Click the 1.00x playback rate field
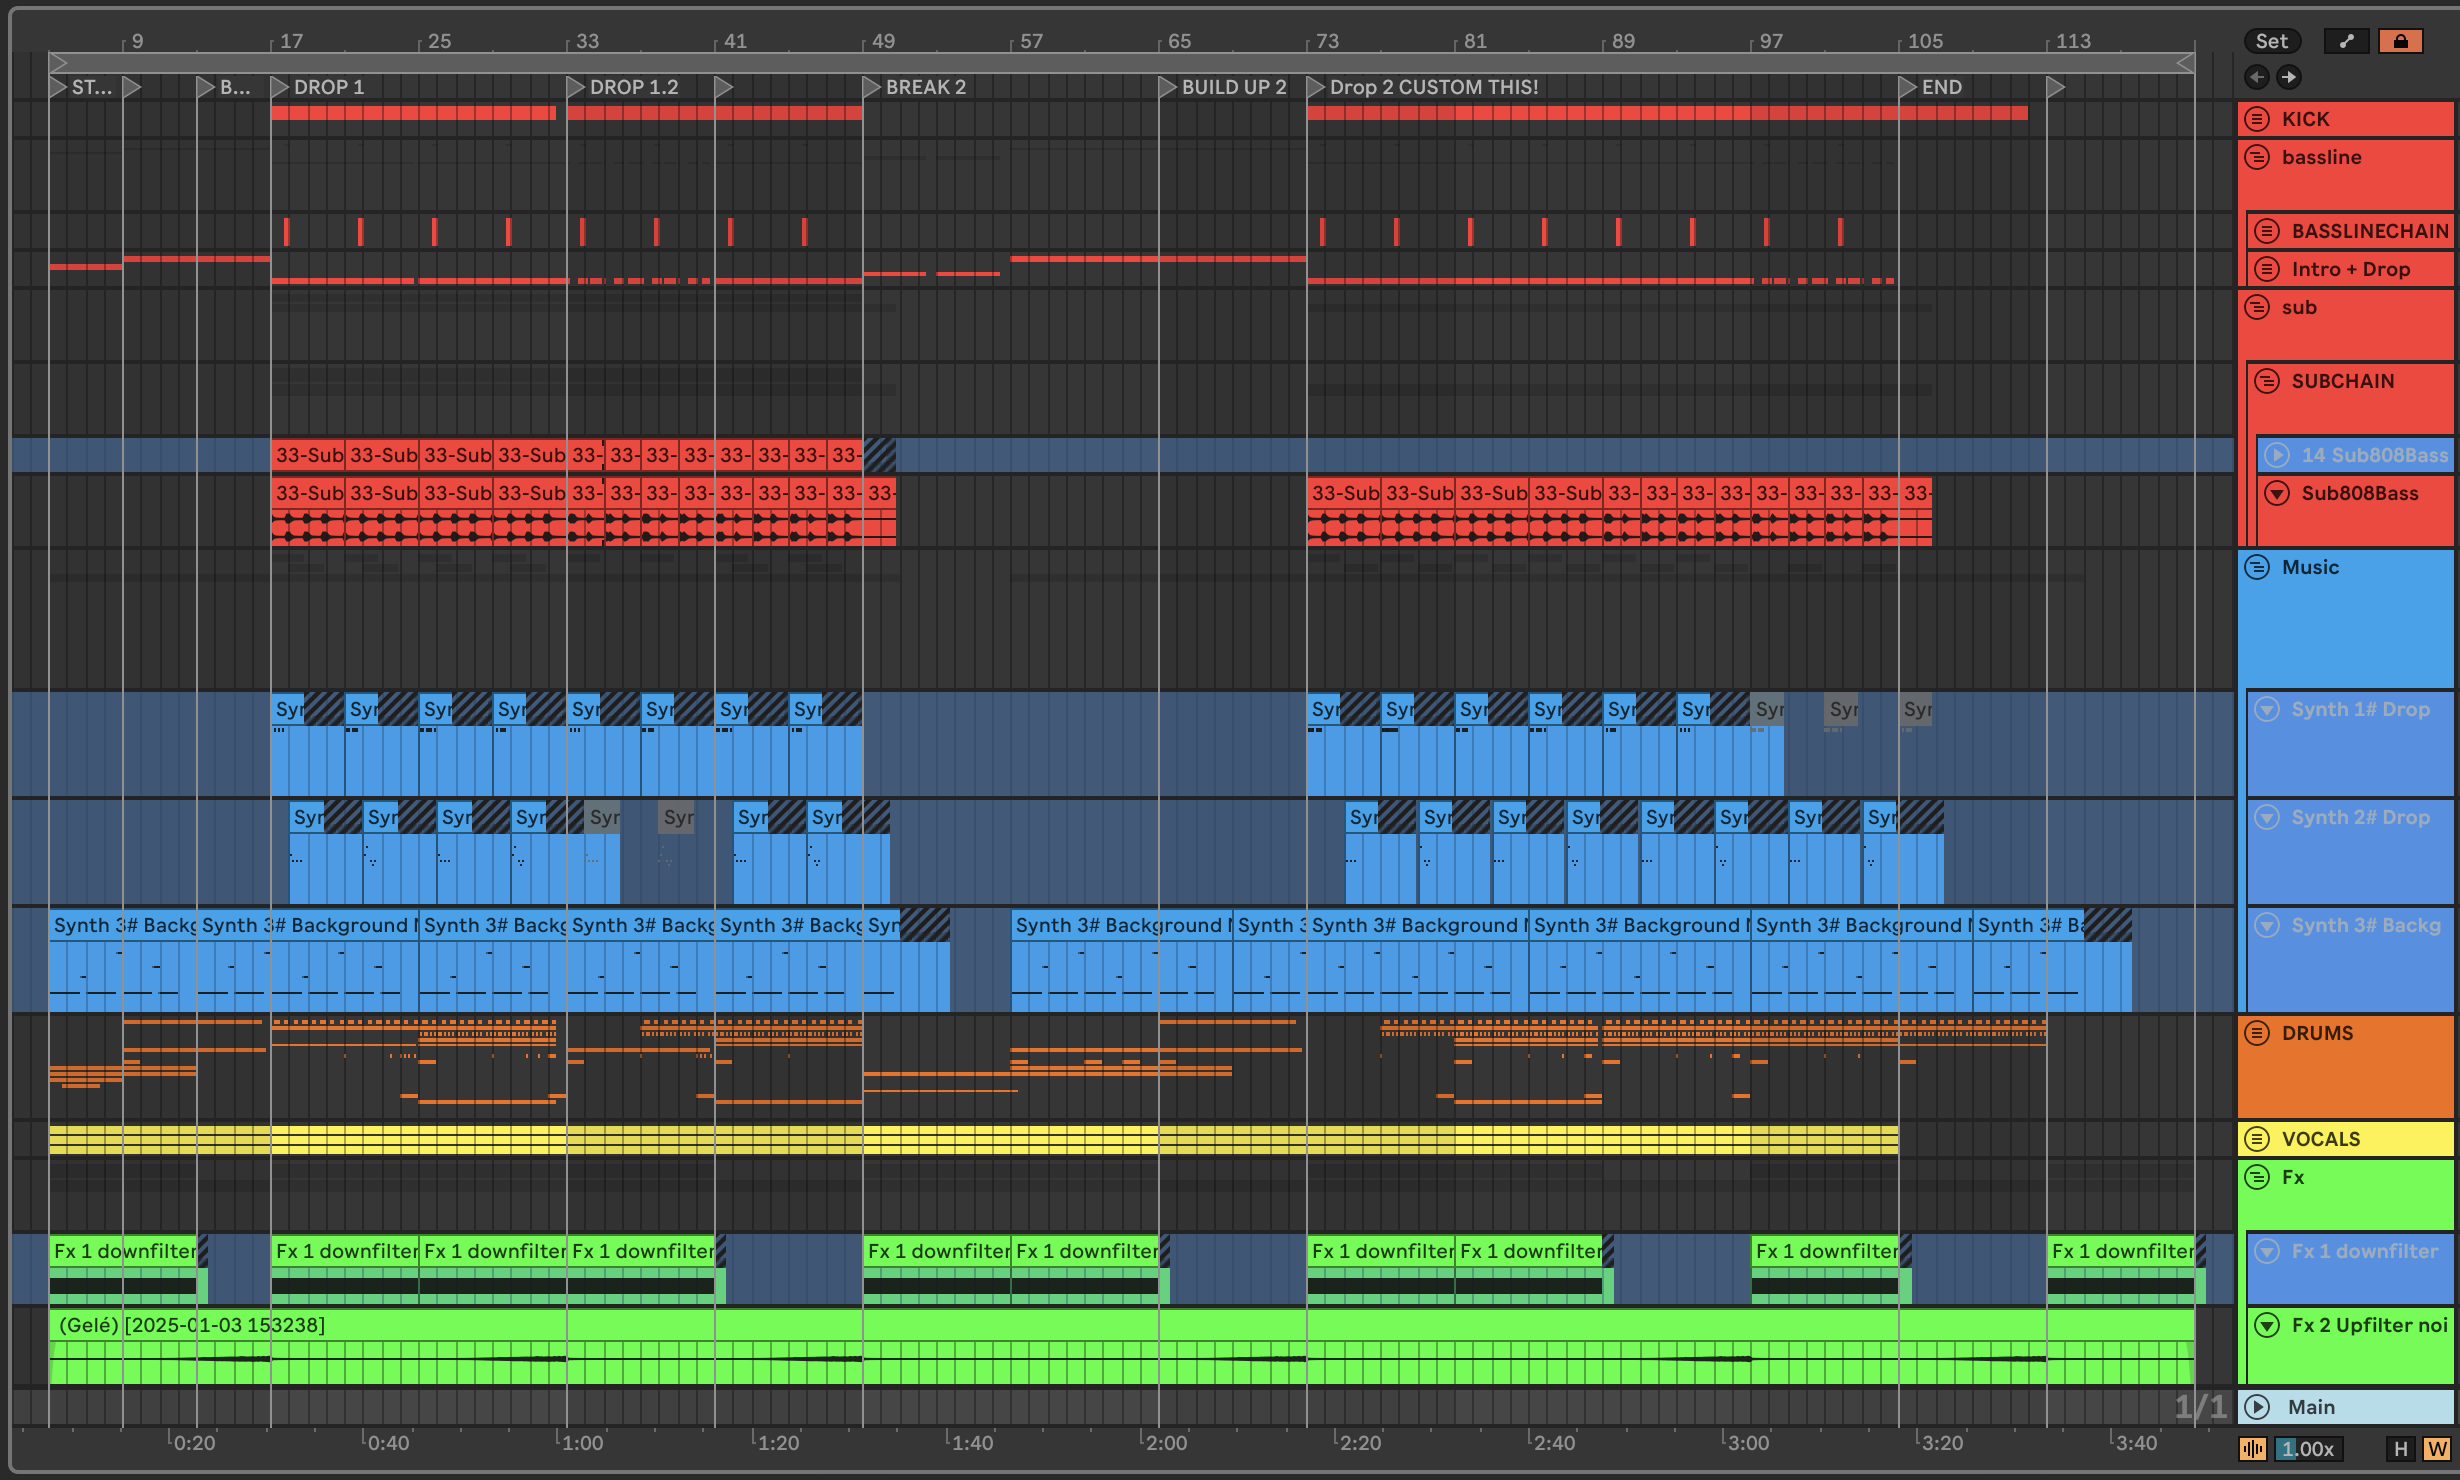Image resolution: width=2460 pixels, height=1480 pixels. (2307, 1449)
